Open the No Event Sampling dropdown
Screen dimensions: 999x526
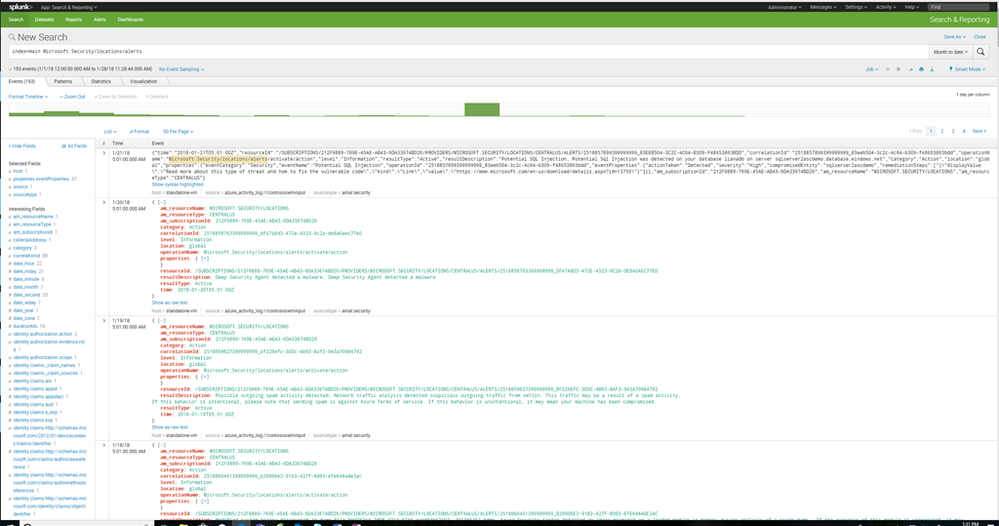[182, 69]
